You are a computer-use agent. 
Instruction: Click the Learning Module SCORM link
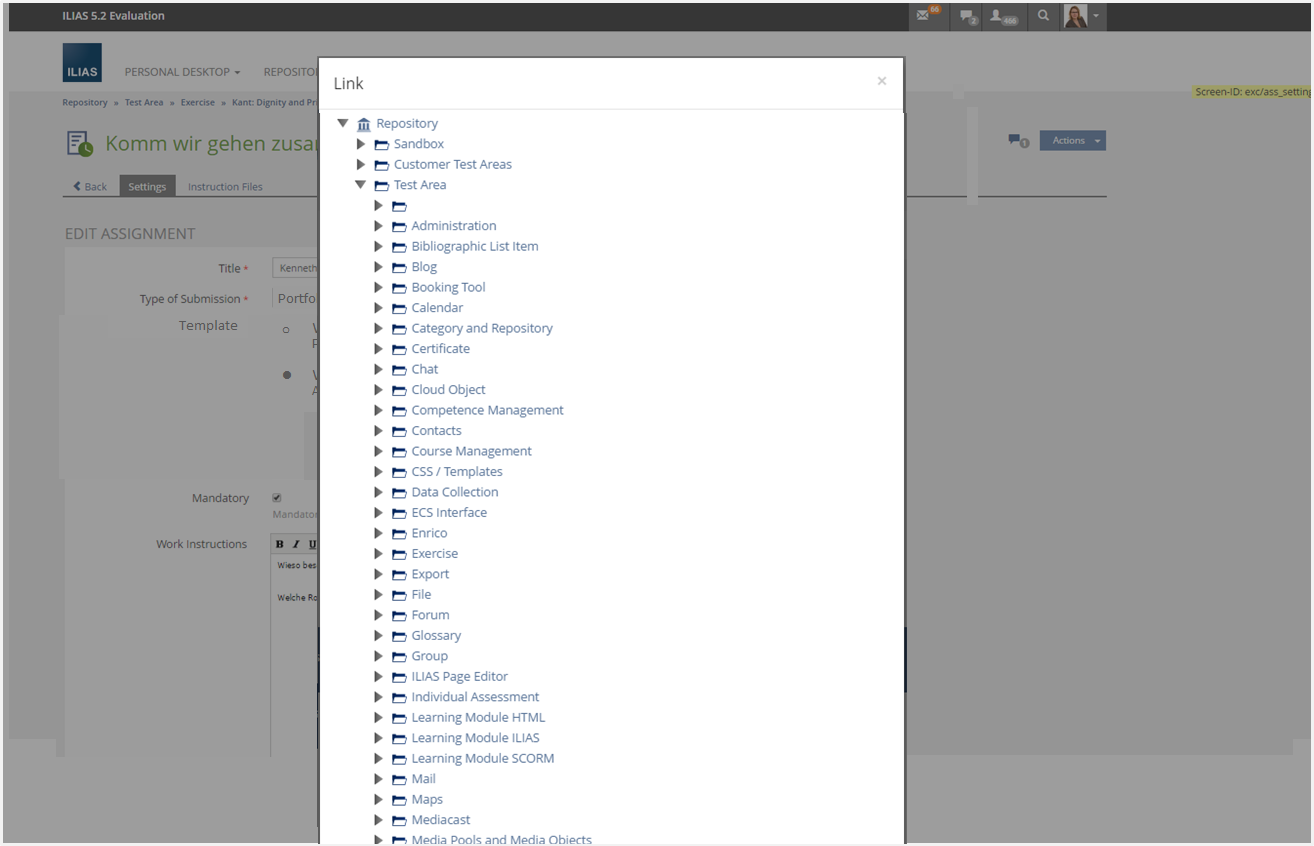click(x=482, y=758)
